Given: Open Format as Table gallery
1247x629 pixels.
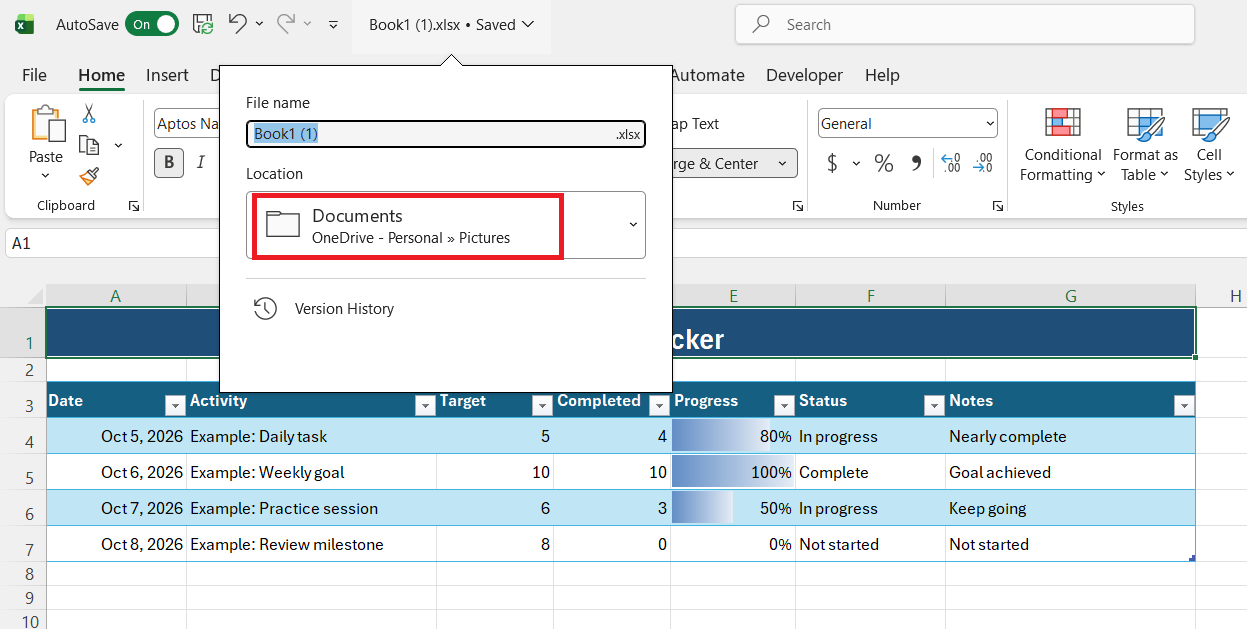Looking at the screenshot, I should (x=1145, y=145).
